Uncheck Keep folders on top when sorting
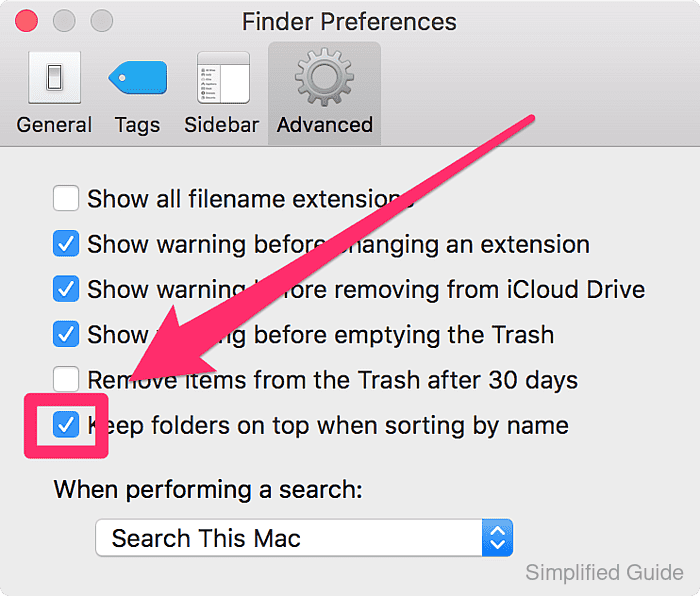 tap(66, 425)
